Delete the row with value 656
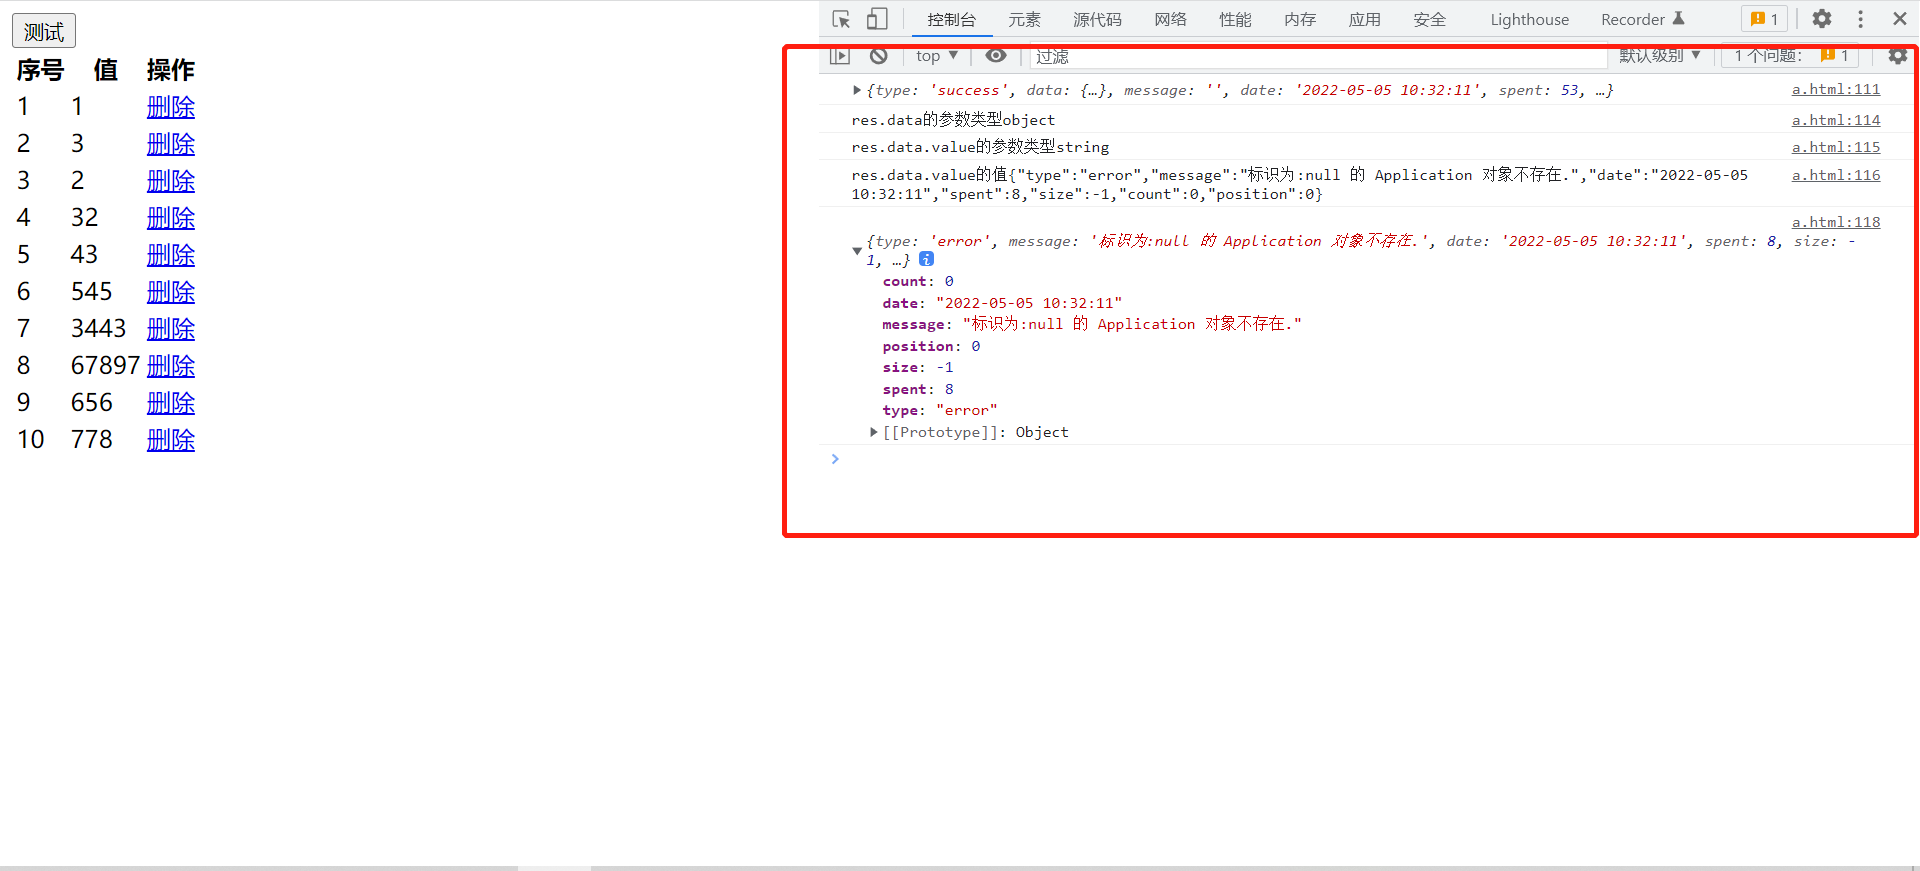Screen dimensions: 1920x871 (x=171, y=403)
